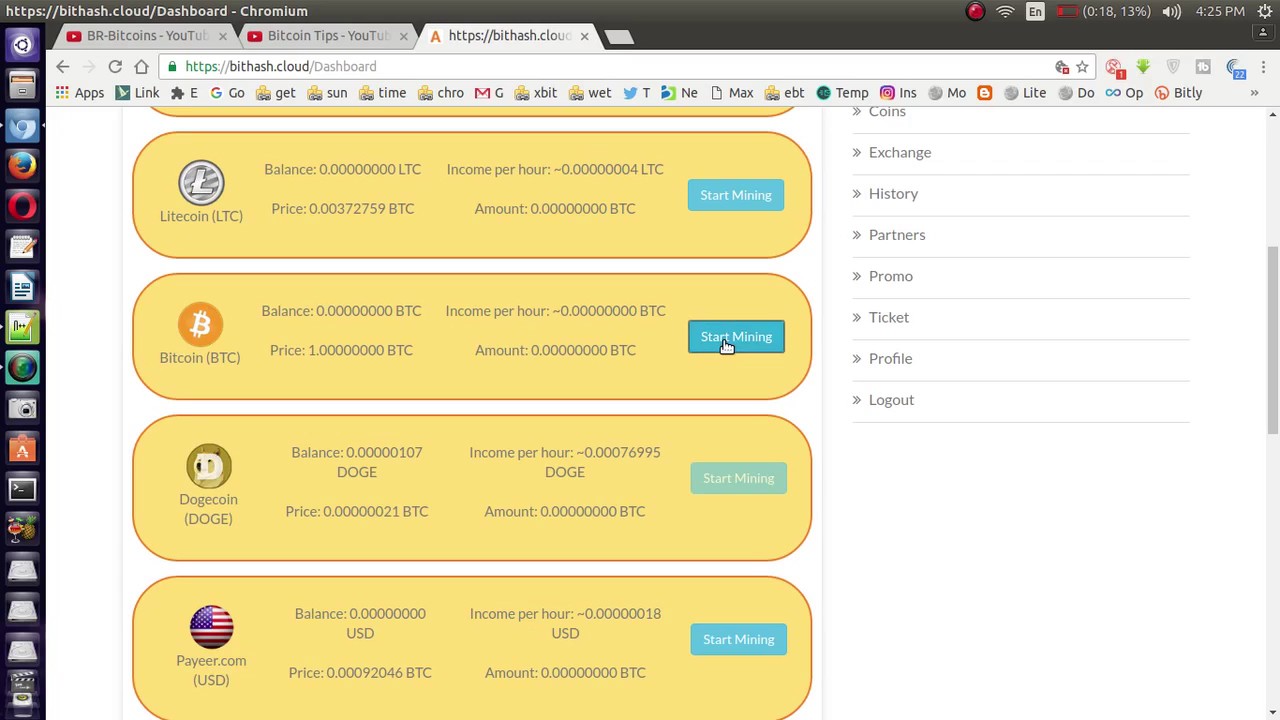Open the time bookmark folder
Viewport: 1280px width, 720px height.
point(382,93)
